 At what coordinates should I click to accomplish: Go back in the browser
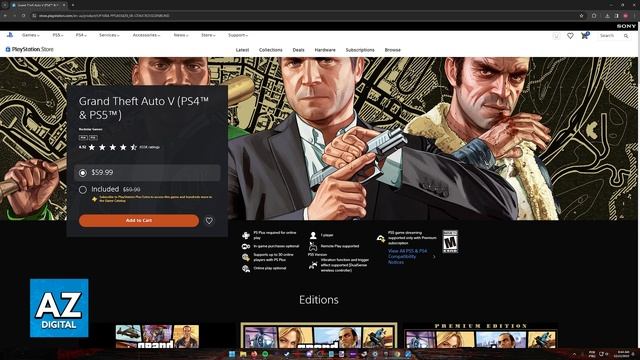pyautogui.click(x=5, y=16)
